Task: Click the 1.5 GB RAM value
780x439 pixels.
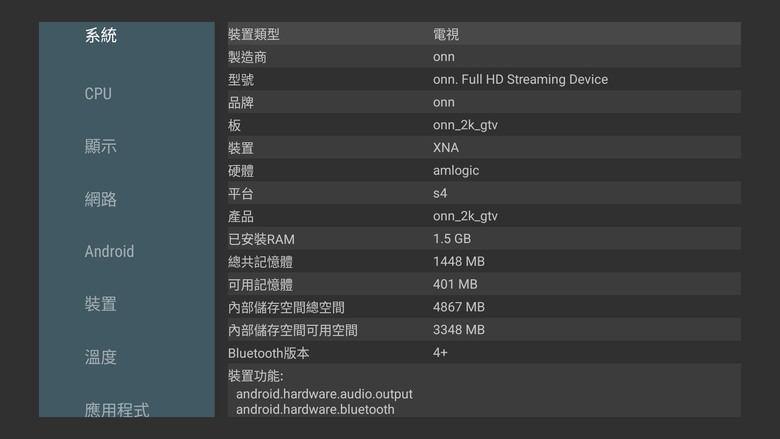Action: (x=452, y=239)
